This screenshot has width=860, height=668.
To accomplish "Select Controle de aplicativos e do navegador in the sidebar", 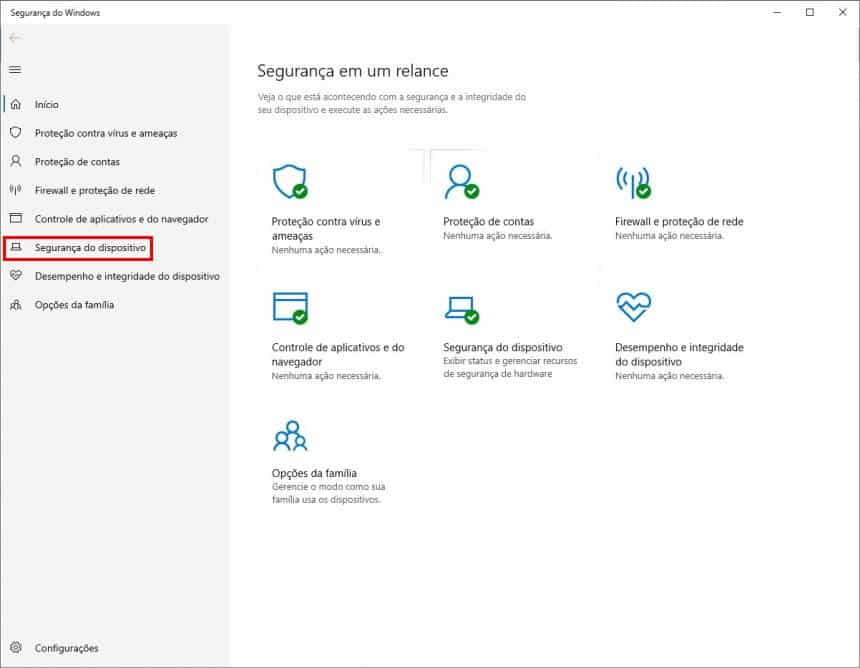I will tap(121, 219).
